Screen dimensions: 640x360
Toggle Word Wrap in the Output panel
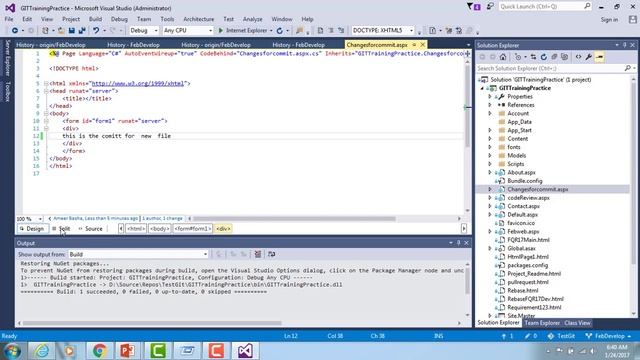click(271, 254)
